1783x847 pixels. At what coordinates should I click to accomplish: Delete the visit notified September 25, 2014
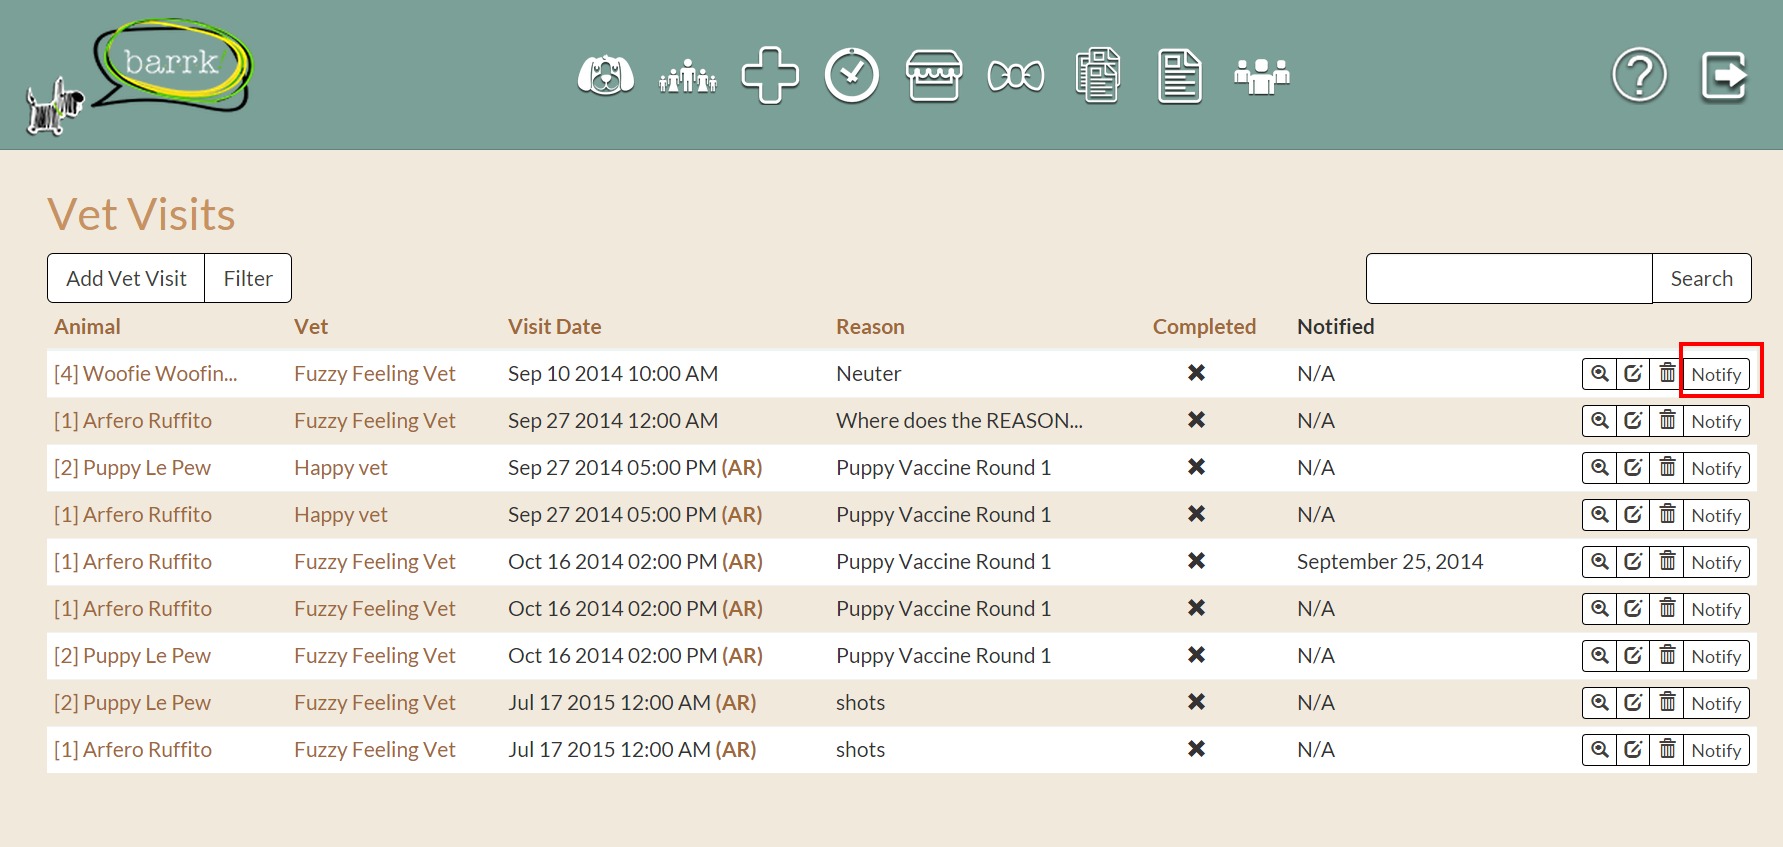1667,562
